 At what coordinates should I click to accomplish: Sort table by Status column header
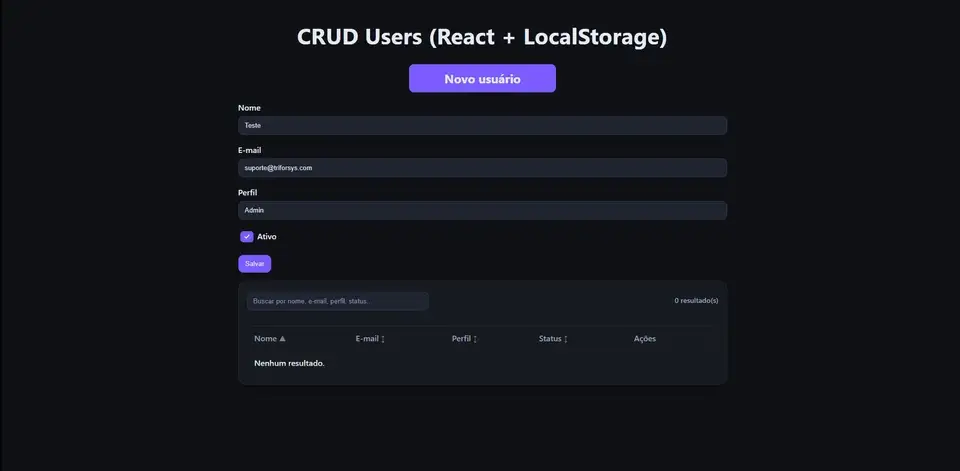[x=553, y=339]
